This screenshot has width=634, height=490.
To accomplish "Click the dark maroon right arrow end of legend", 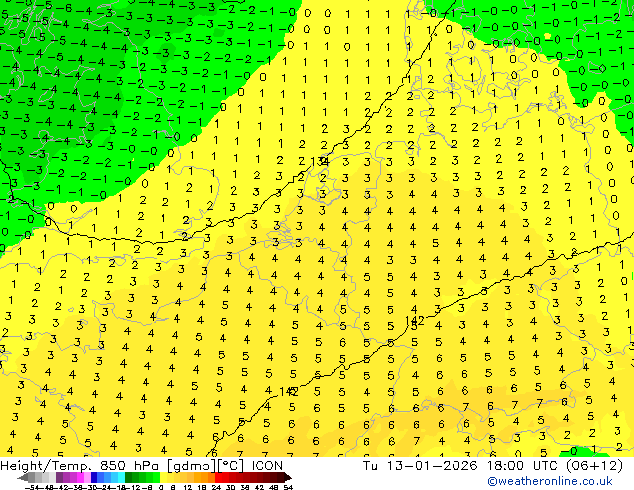I will tap(287, 478).
